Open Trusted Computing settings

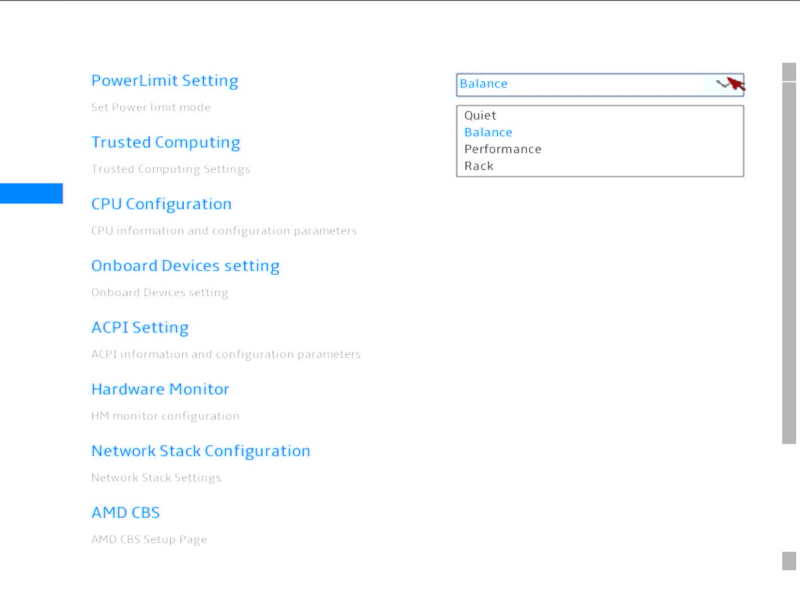pyautogui.click(x=165, y=143)
